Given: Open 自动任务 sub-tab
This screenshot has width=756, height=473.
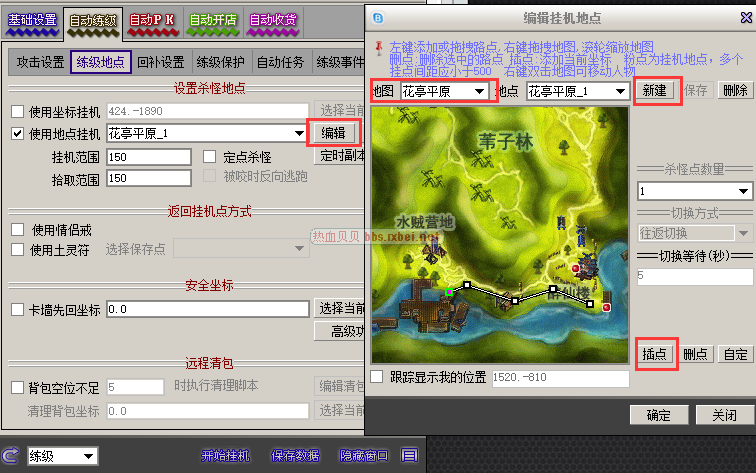Looking at the screenshot, I should [281, 62].
